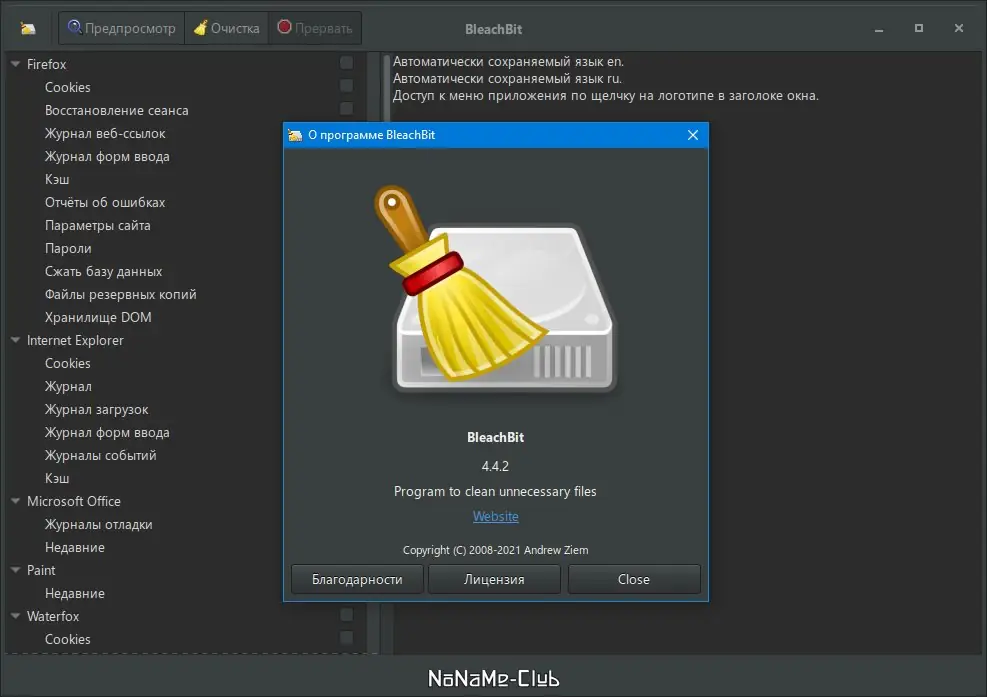The width and height of the screenshot is (987, 697).
Task: Click the Благодарности button
Action: pos(357,579)
